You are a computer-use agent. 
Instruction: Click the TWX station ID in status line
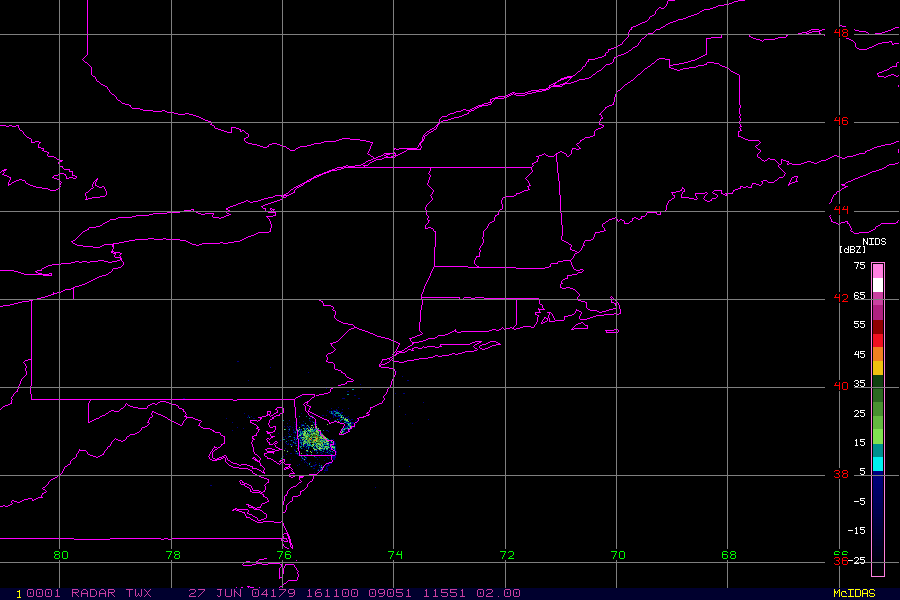pos(138,593)
